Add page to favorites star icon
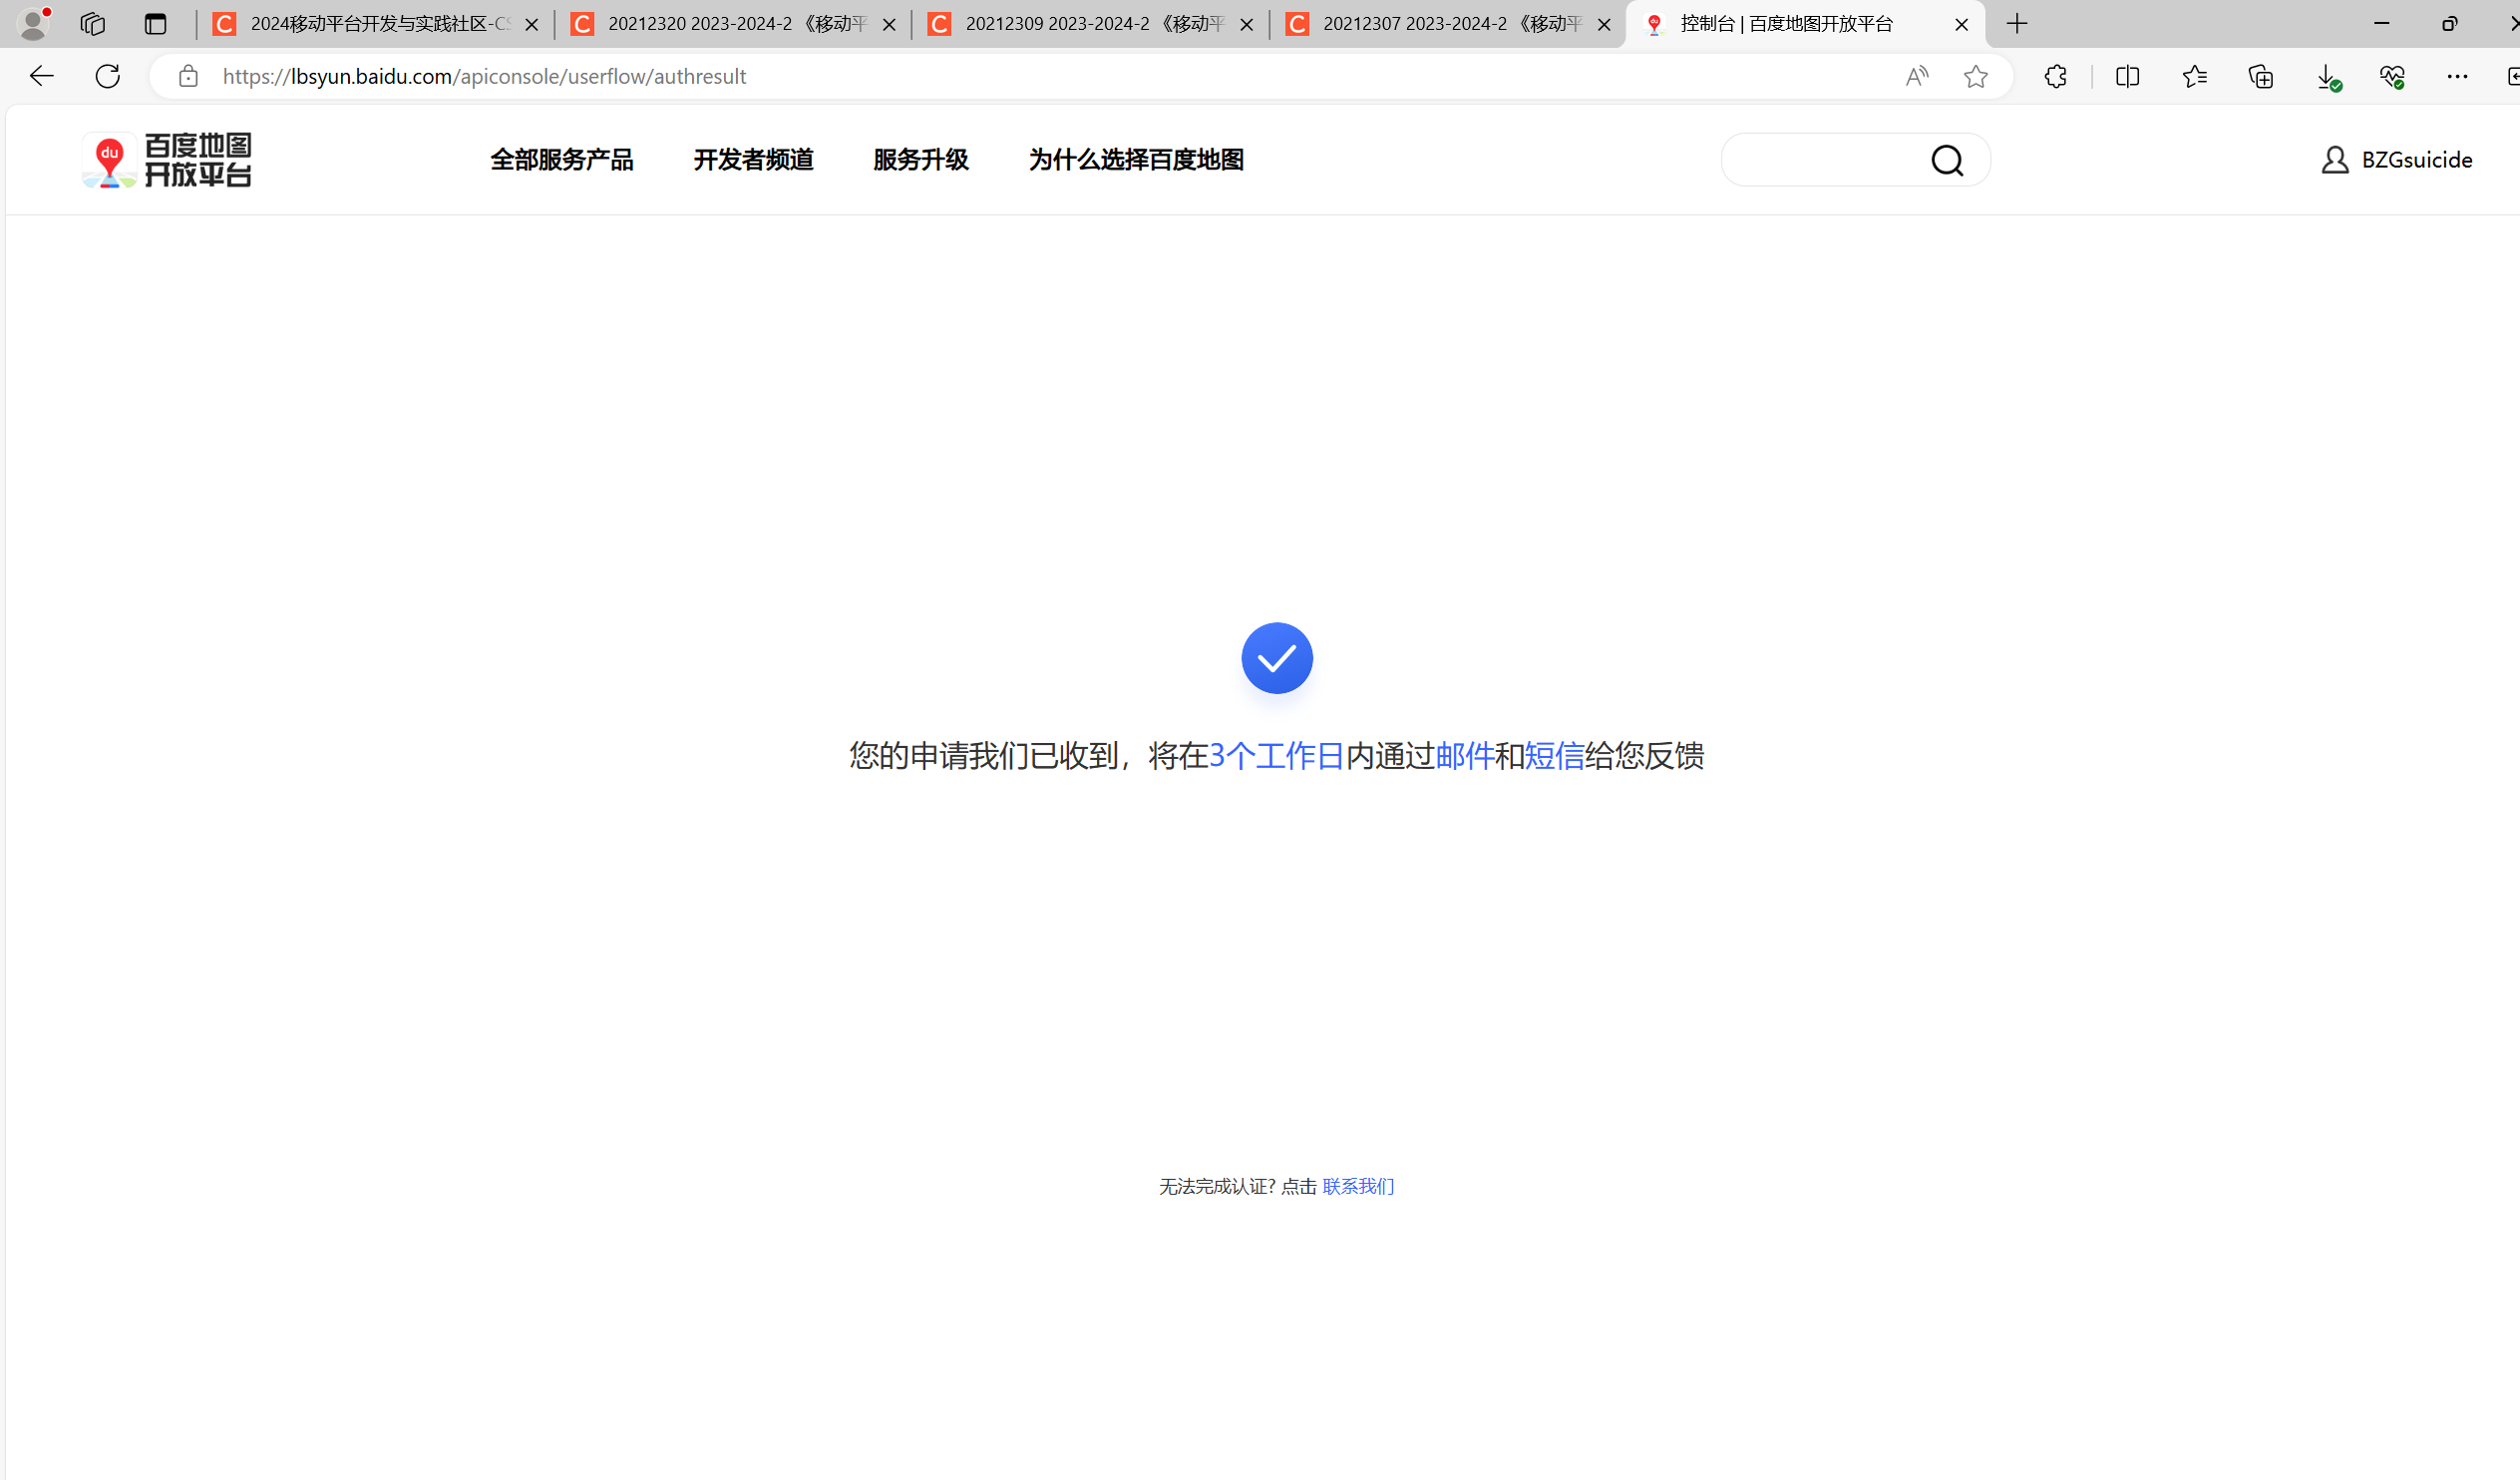The image size is (2520, 1480). 1975,76
